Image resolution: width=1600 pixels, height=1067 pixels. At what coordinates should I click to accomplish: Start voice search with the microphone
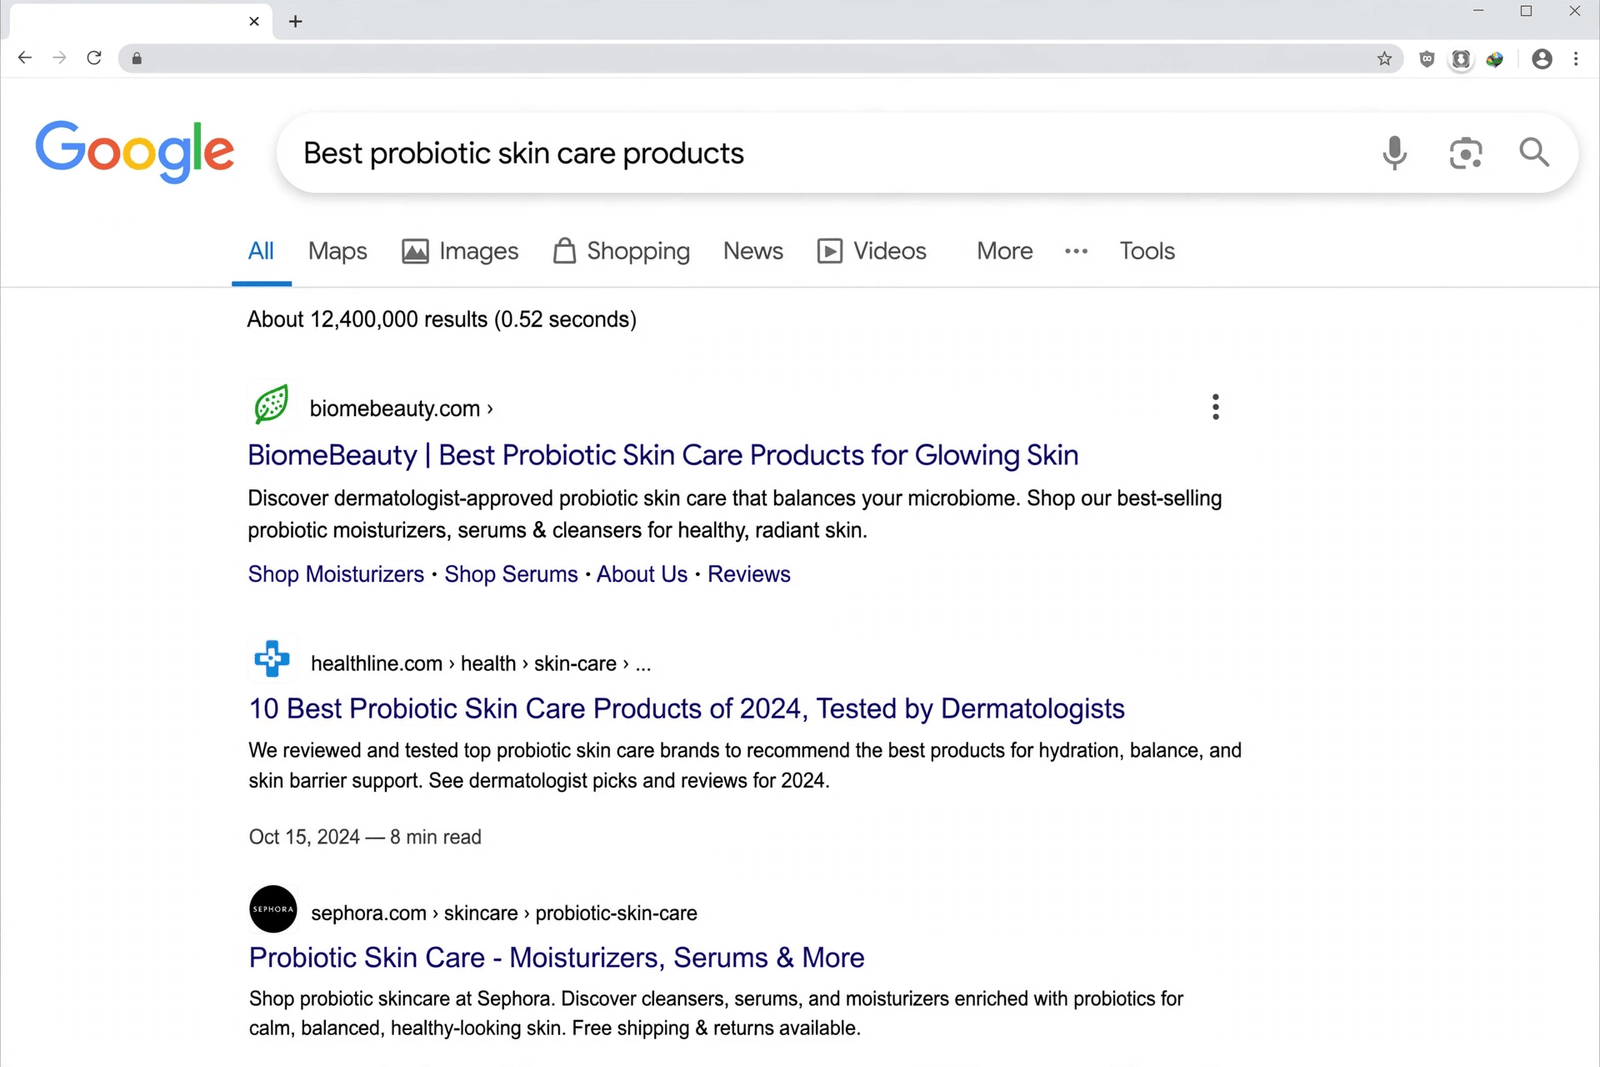pos(1395,153)
